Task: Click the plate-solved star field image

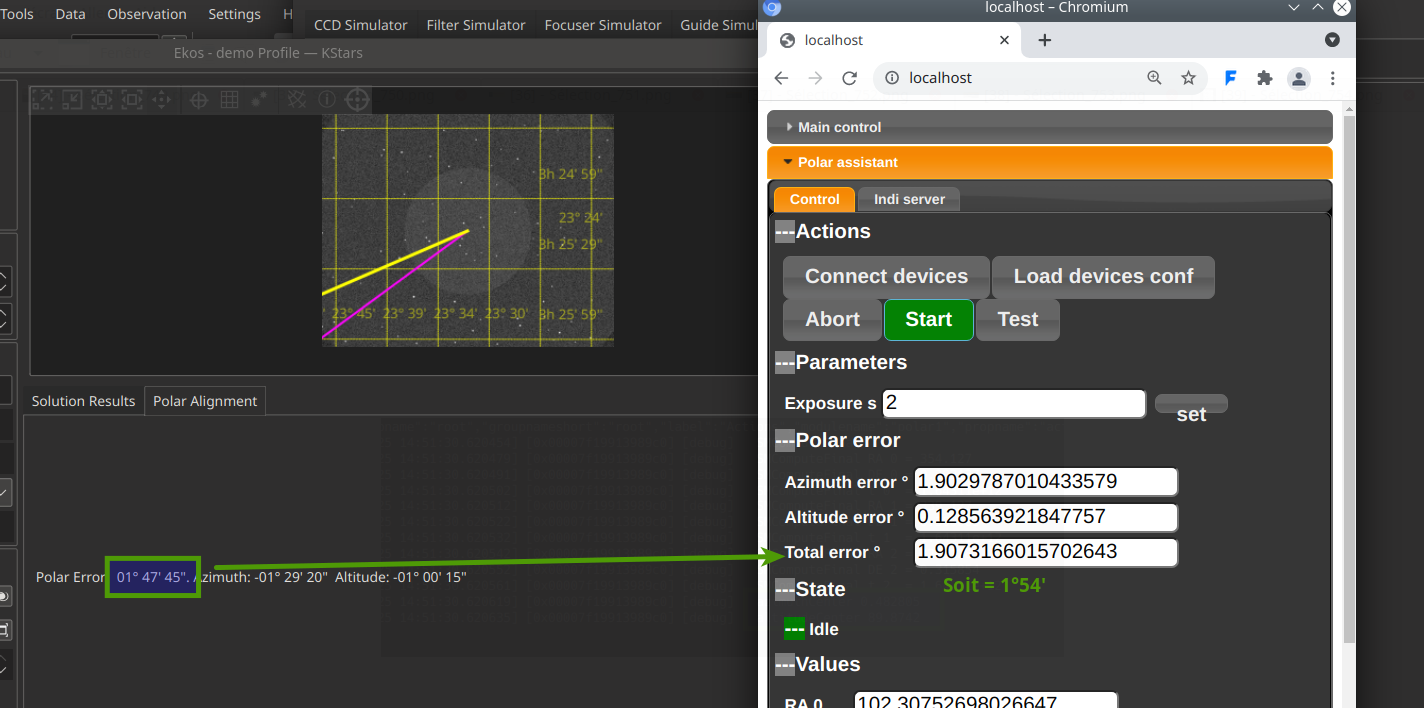Action: click(468, 230)
